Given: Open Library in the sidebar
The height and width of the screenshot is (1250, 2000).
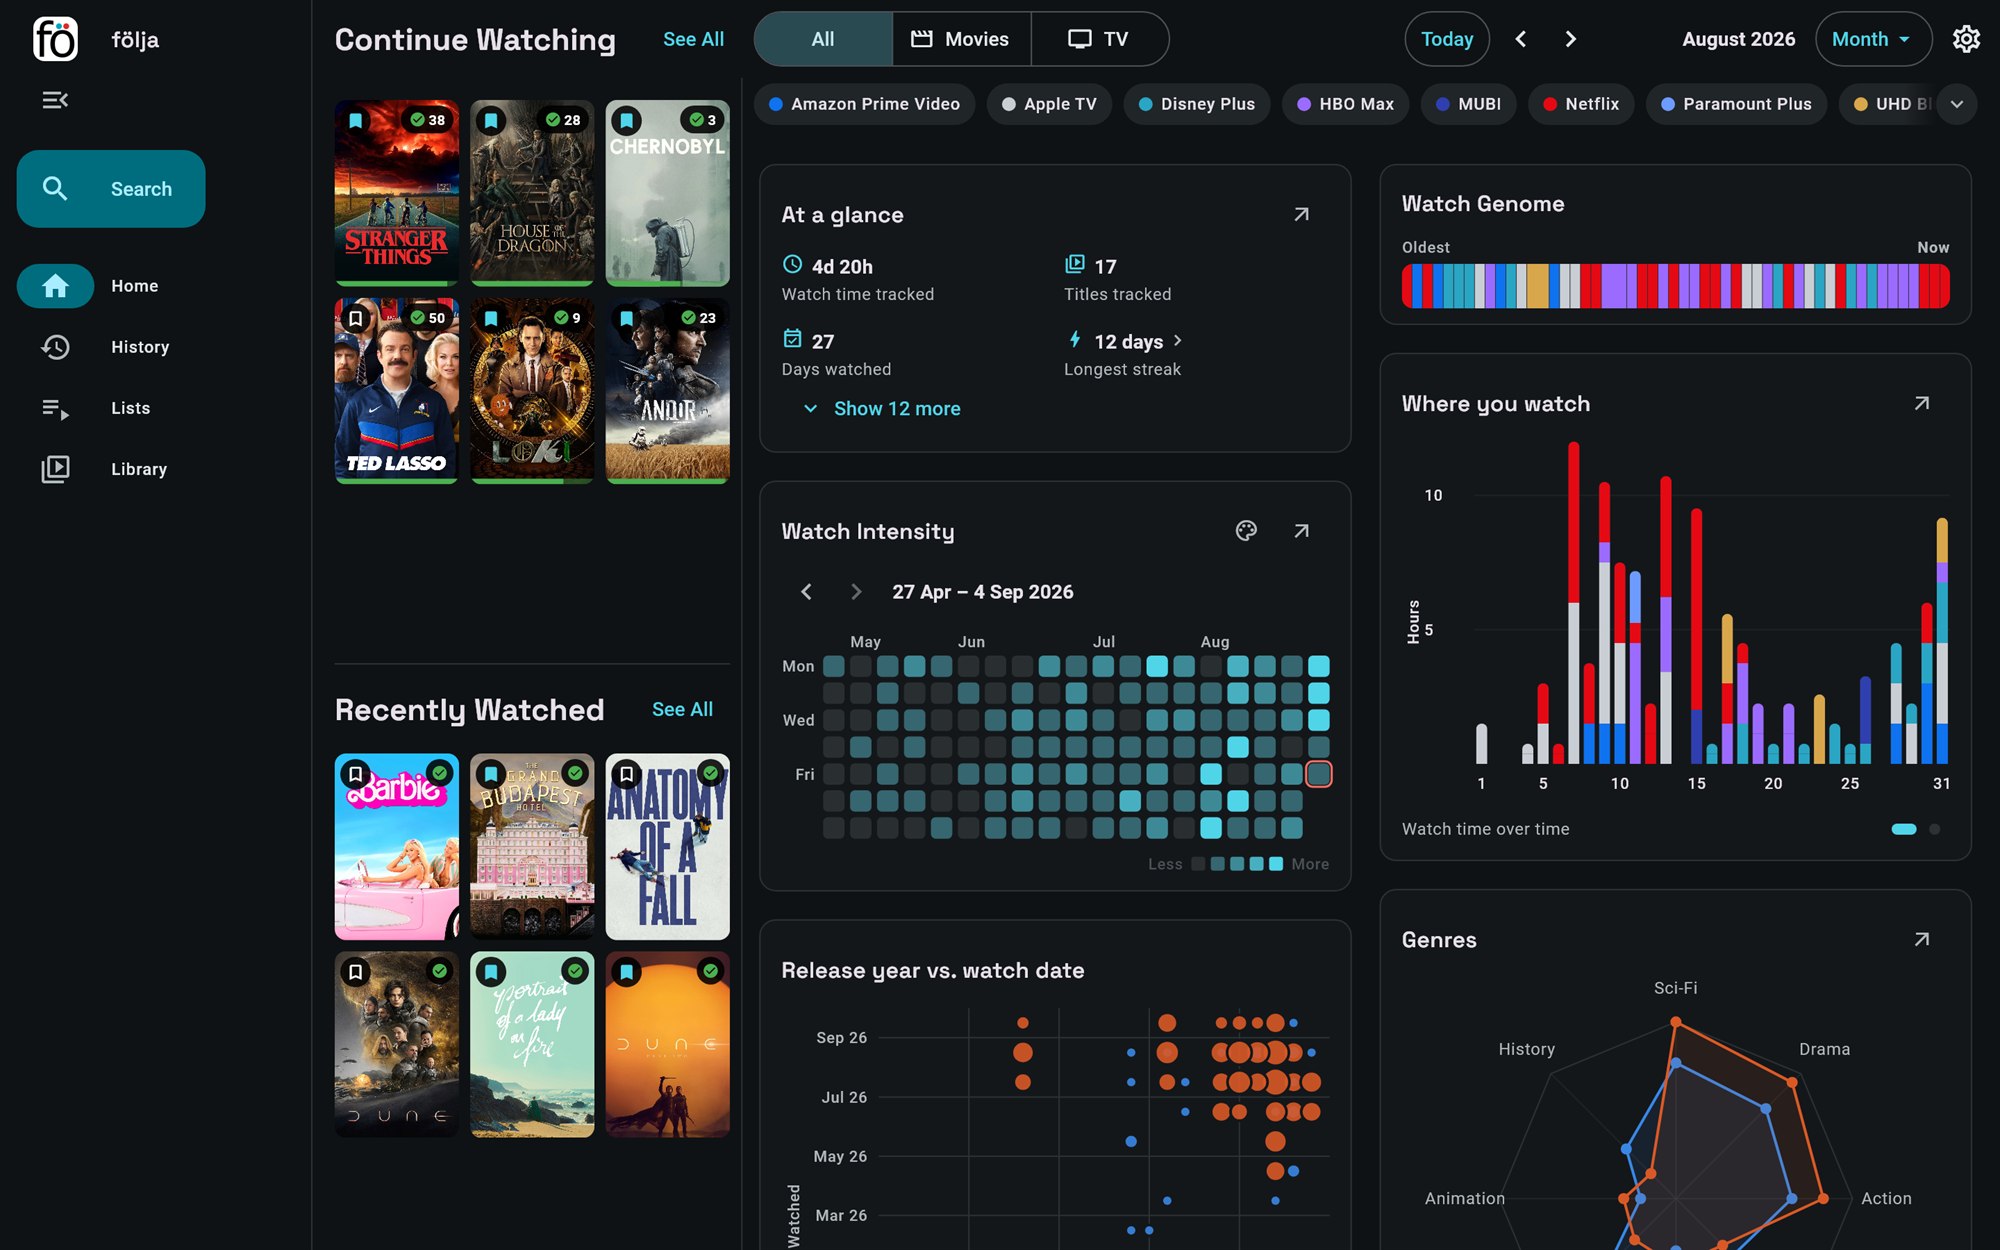Looking at the screenshot, I should [x=102, y=469].
